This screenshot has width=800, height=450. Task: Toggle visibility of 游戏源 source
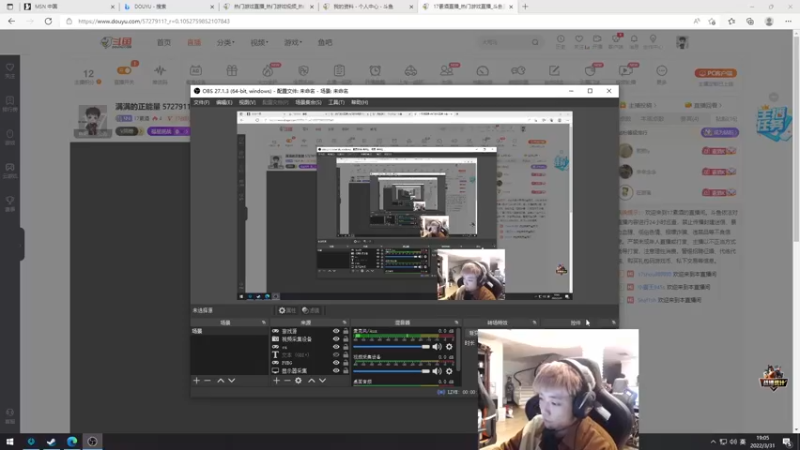point(336,331)
